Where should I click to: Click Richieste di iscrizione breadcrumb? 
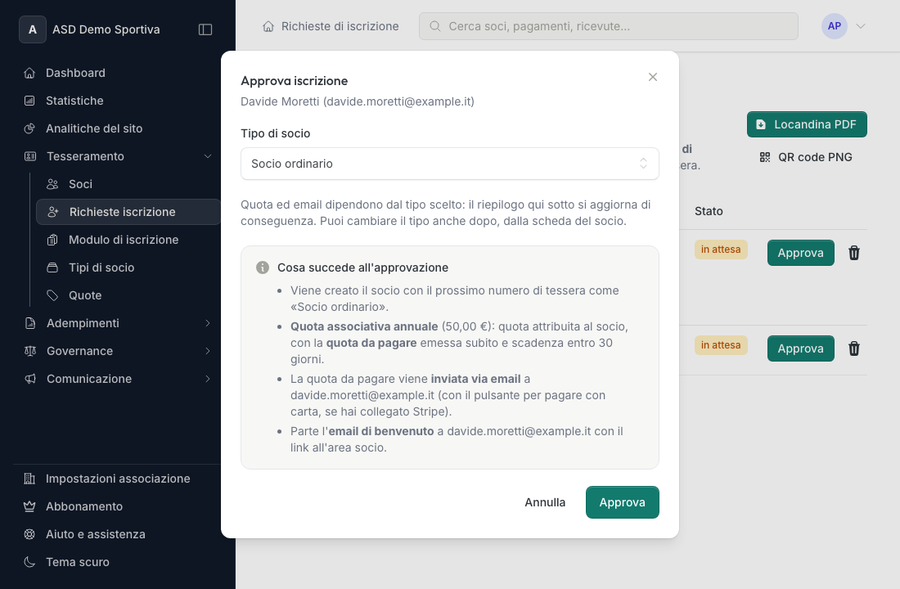pyautogui.click(x=340, y=26)
